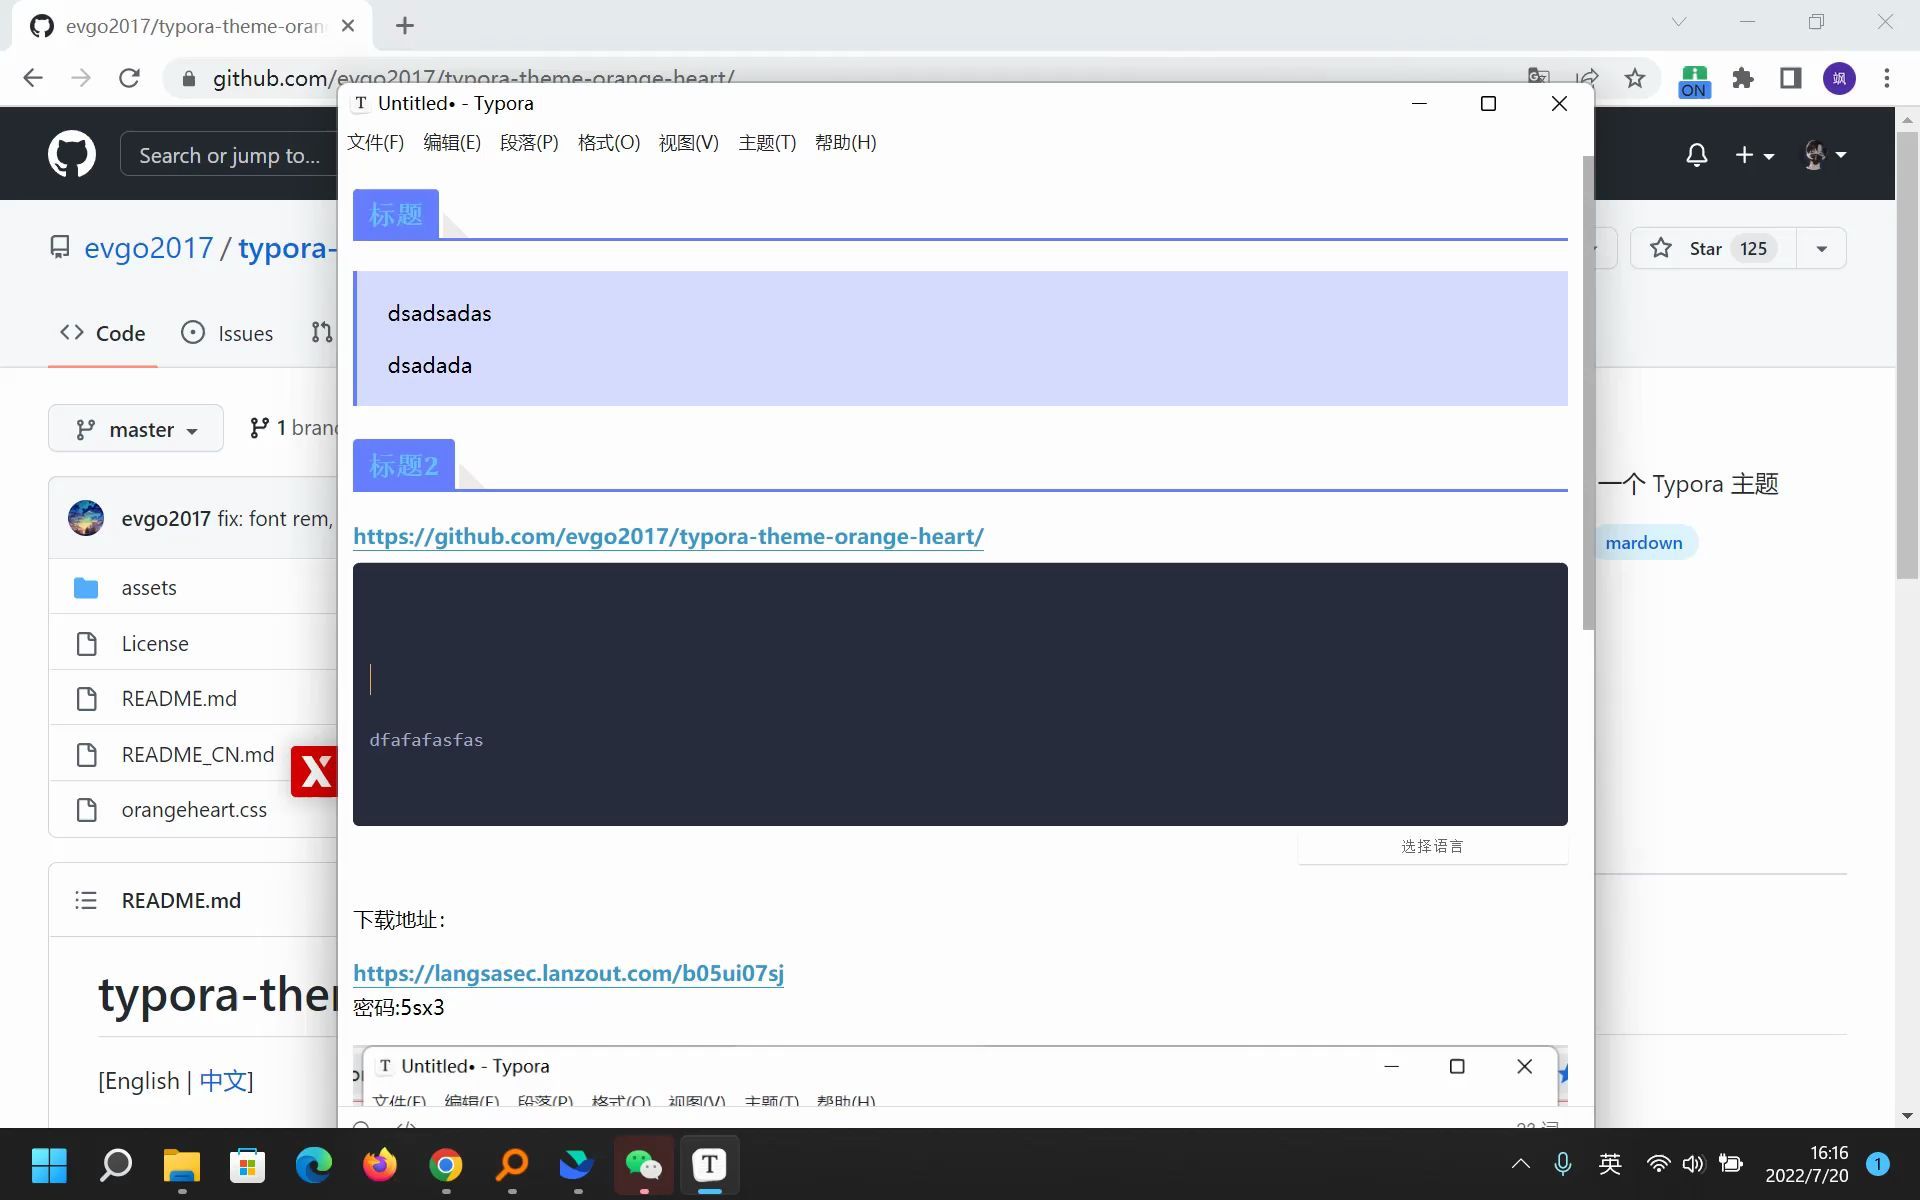
Task: Open the volume control in system tray
Action: coord(1693,1164)
